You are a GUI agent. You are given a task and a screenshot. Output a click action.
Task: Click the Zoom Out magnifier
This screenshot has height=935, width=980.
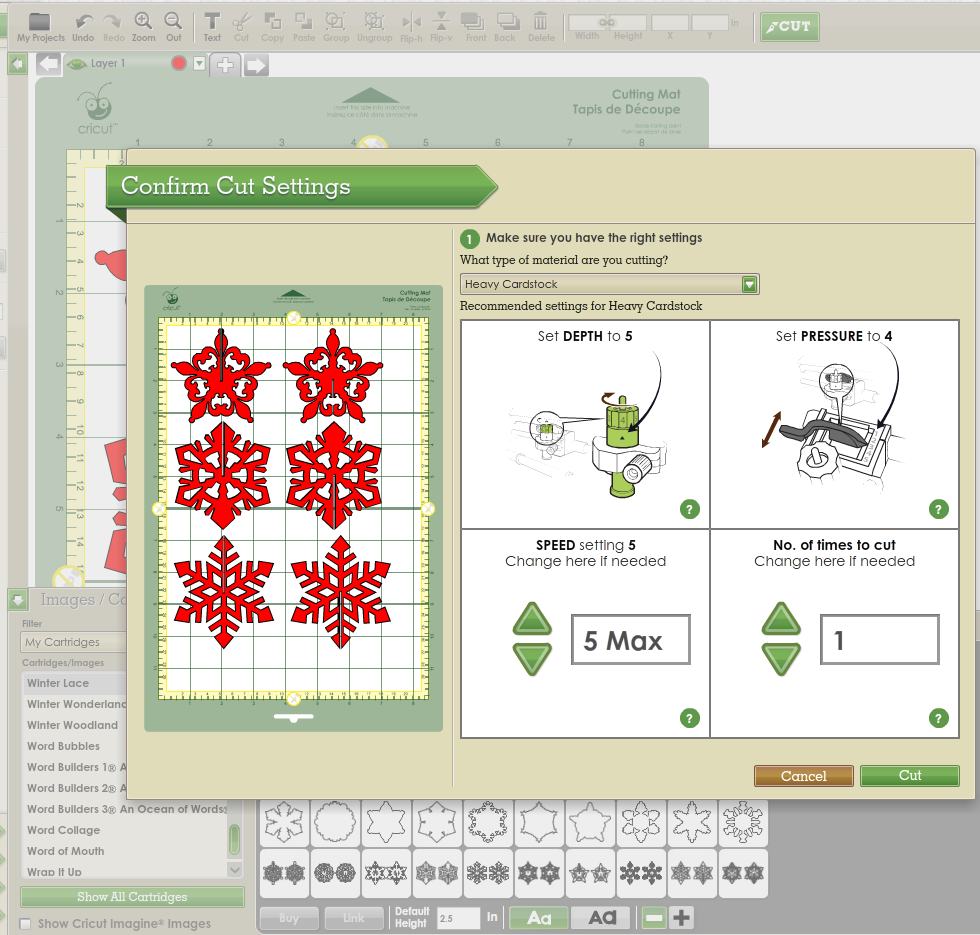pos(173,28)
